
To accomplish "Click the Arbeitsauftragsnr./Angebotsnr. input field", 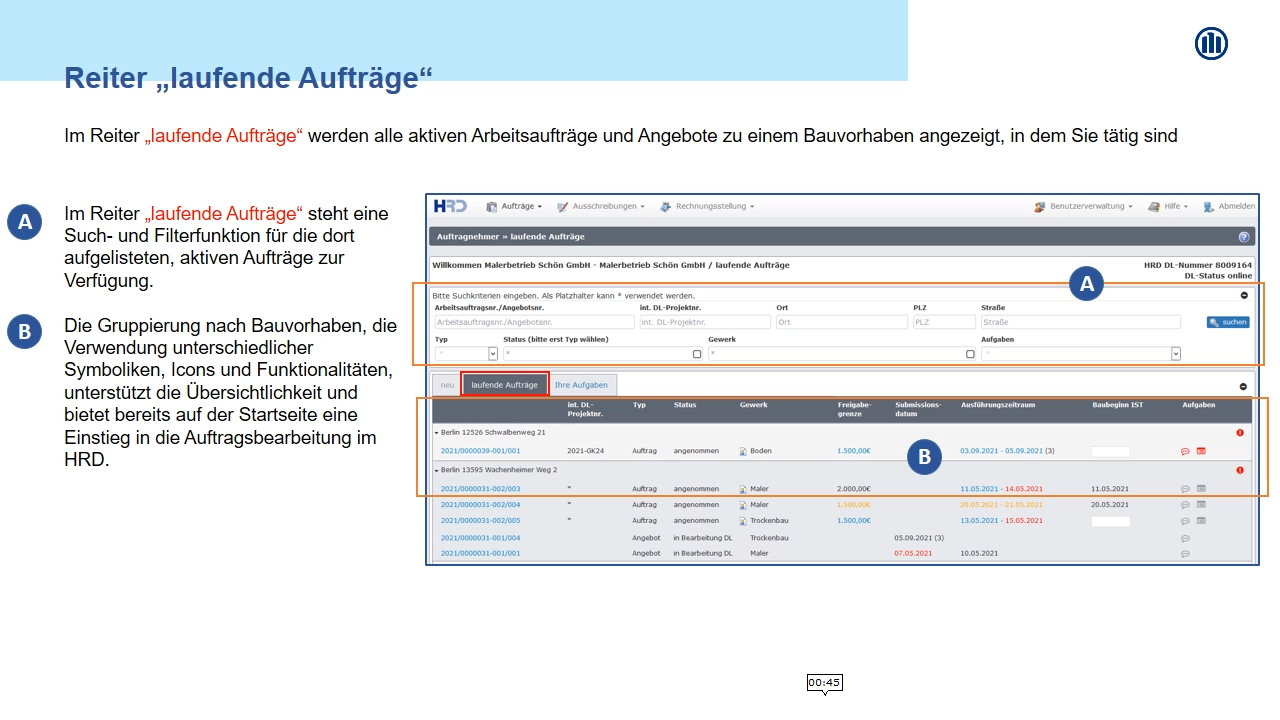I will [x=534, y=322].
